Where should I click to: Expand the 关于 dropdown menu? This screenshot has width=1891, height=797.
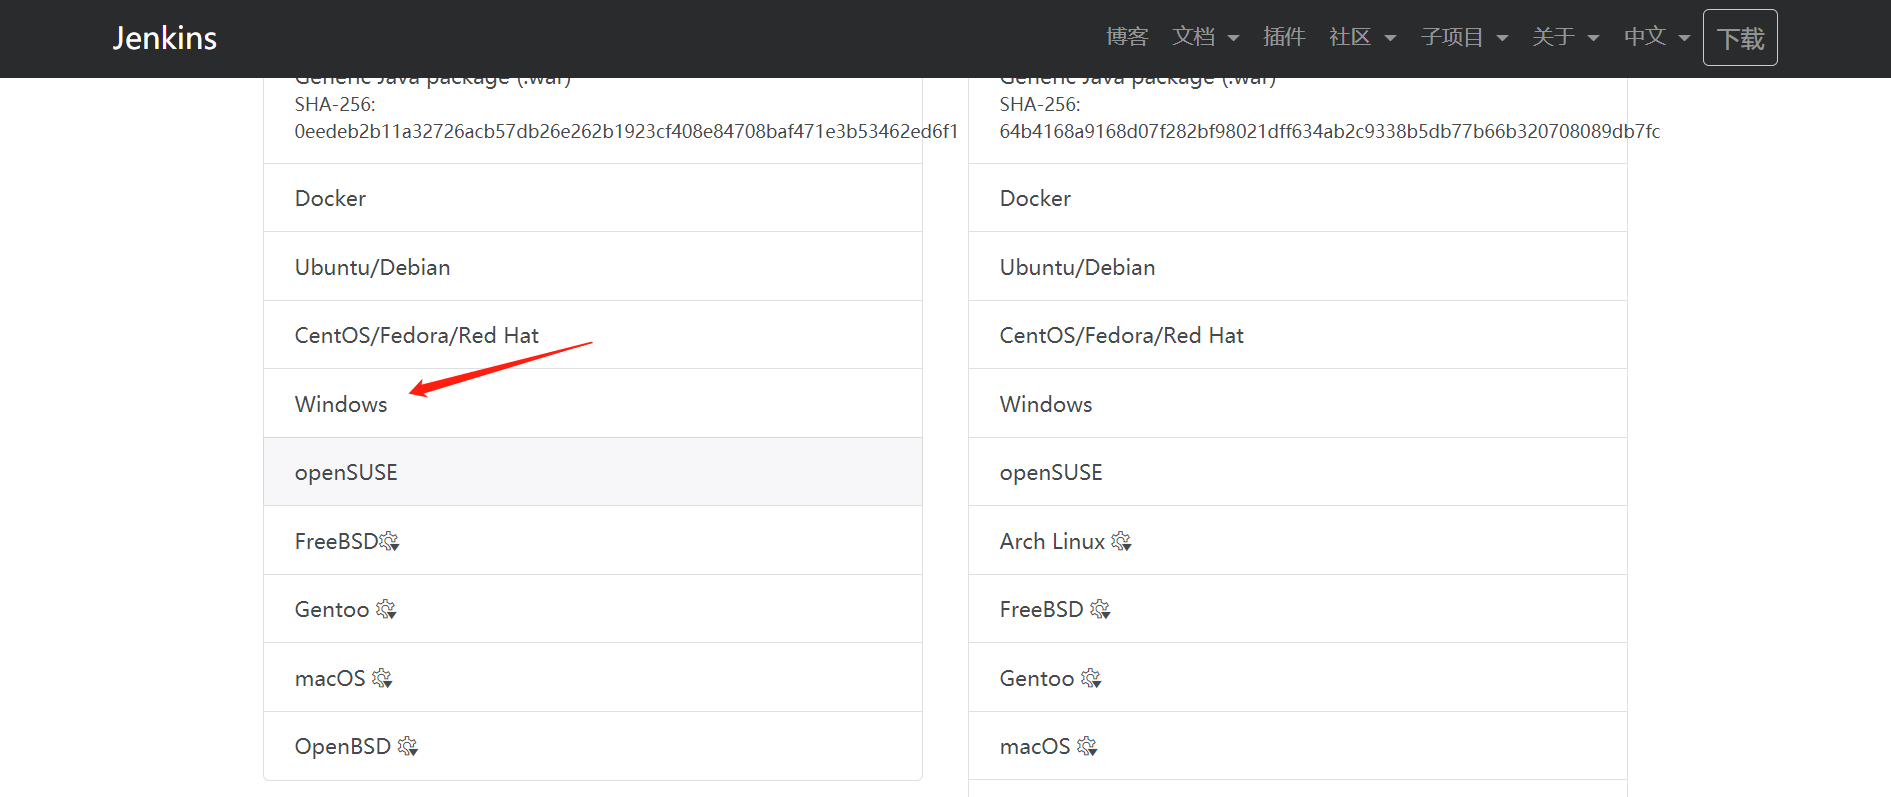click(1566, 37)
